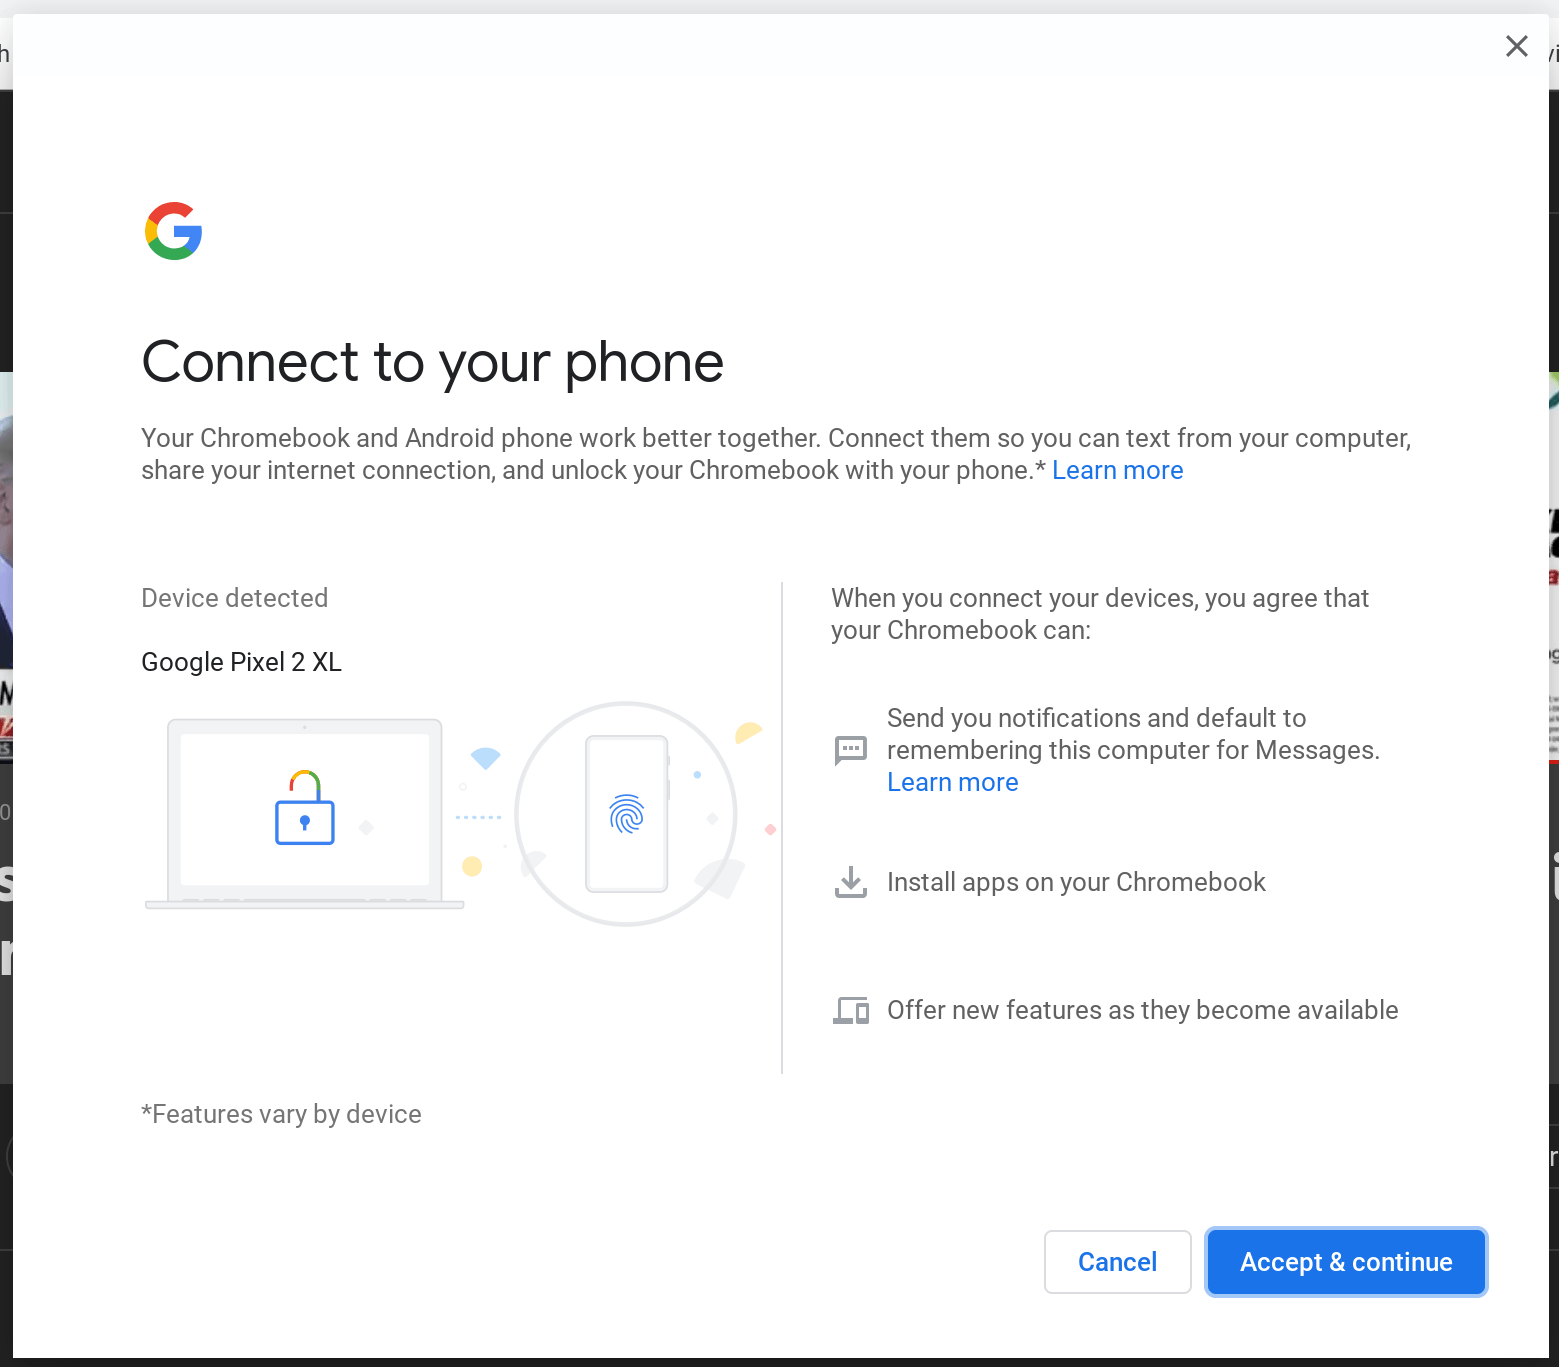Click the Install apps on your Chromebook text
The width and height of the screenshot is (1559, 1367).
click(x=1075, y=882)
